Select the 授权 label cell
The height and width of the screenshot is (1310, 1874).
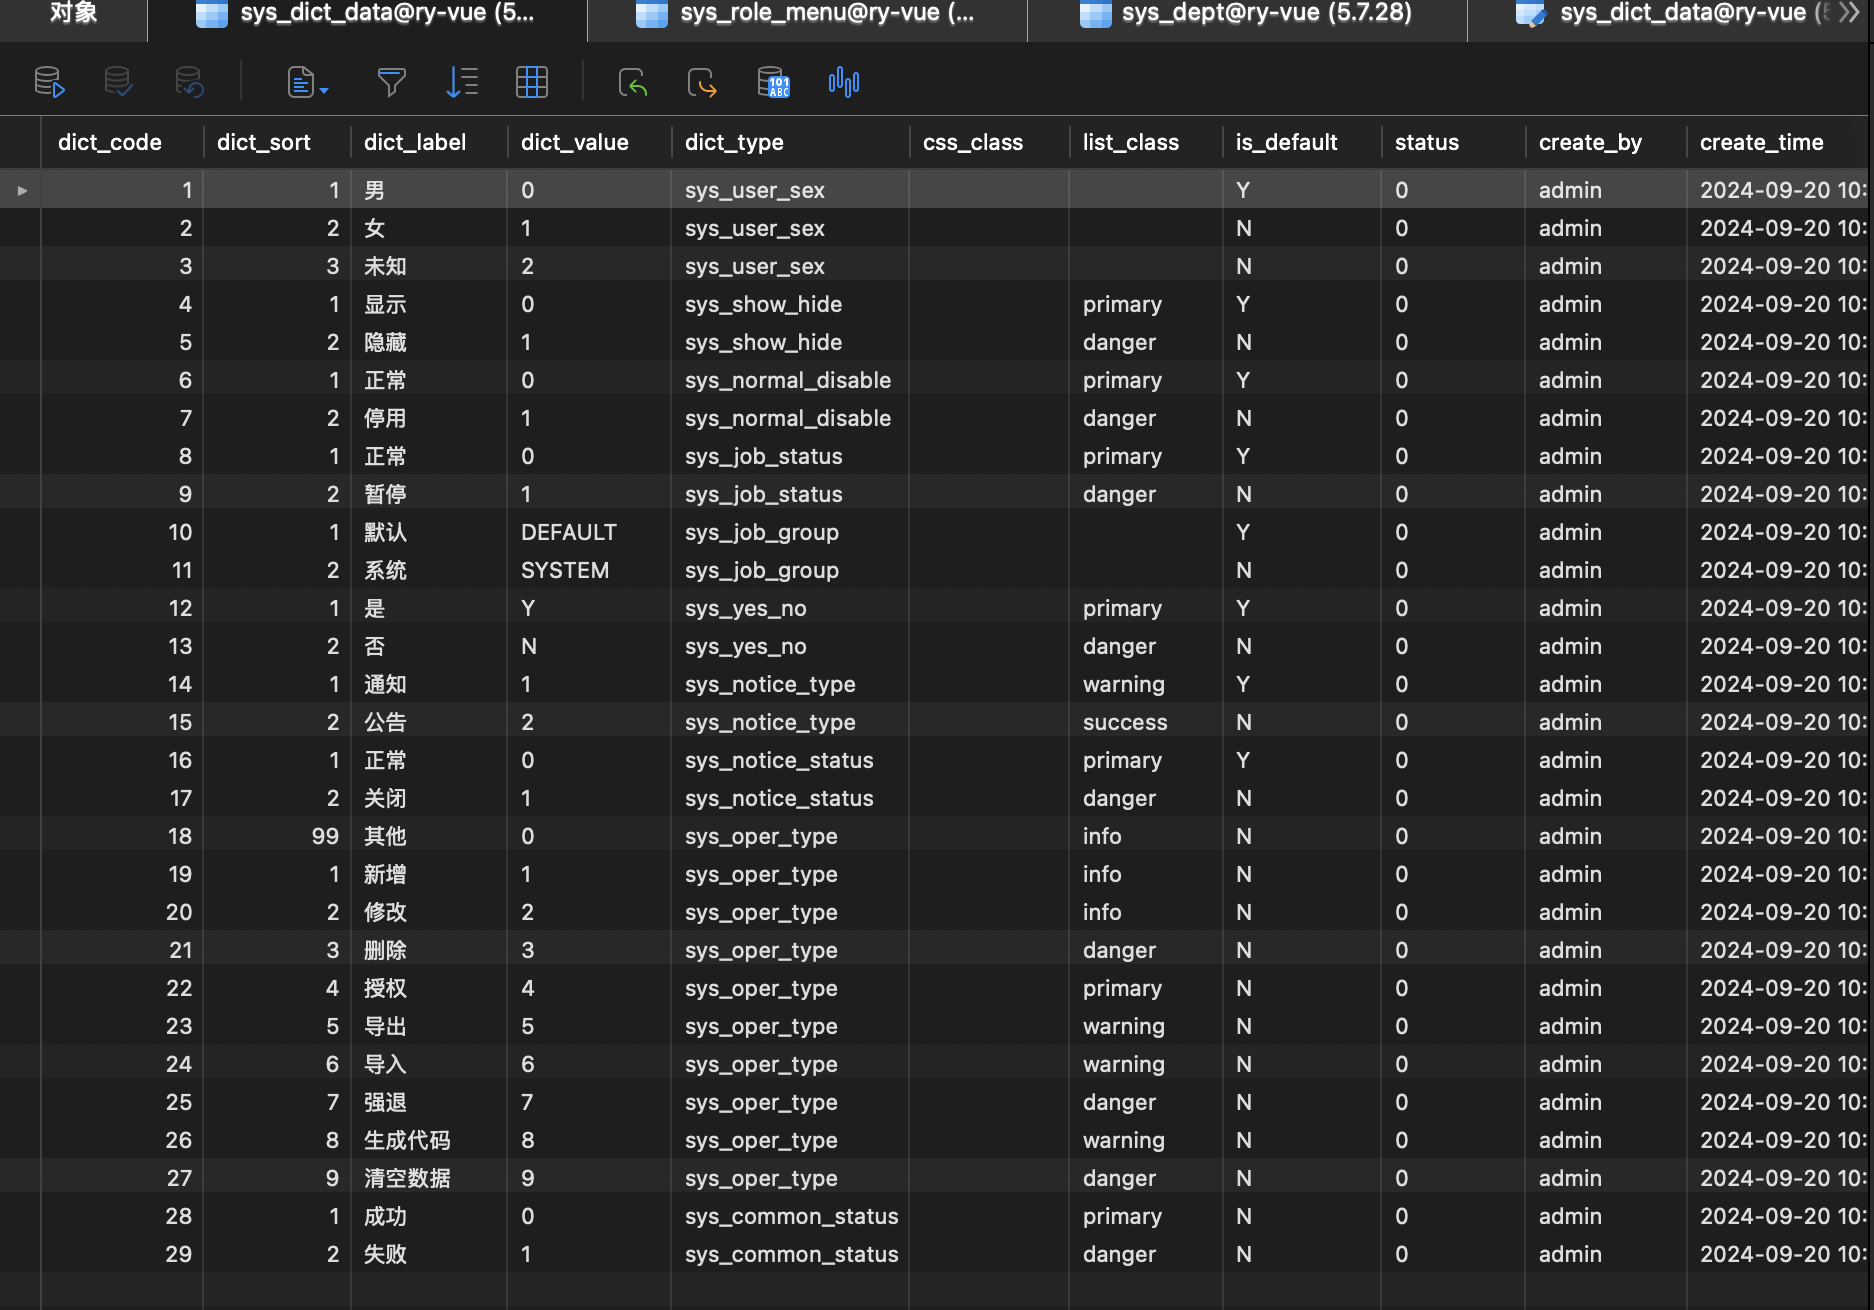point(429,988)
